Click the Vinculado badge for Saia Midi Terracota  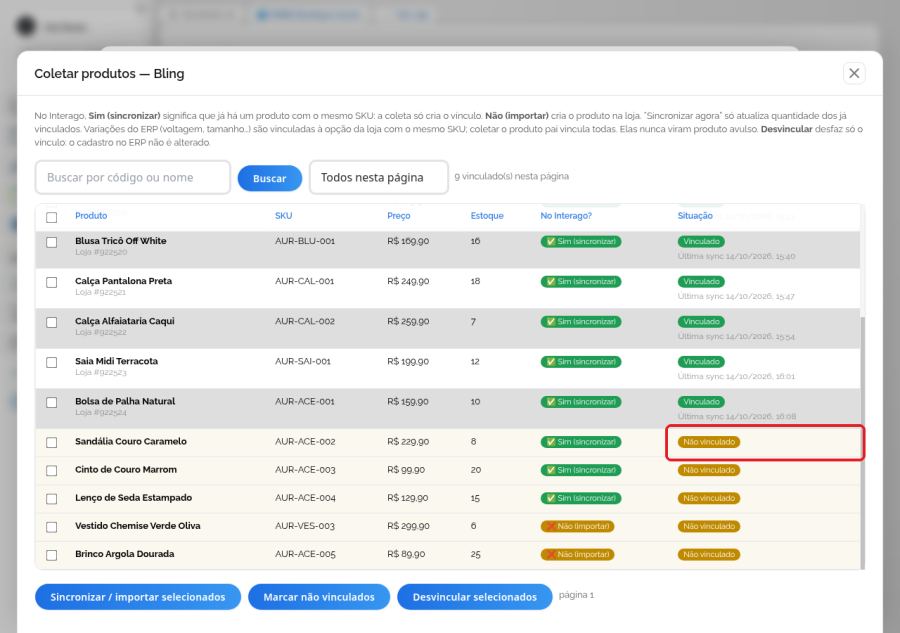pyautogui.click(x=701, y=362)
